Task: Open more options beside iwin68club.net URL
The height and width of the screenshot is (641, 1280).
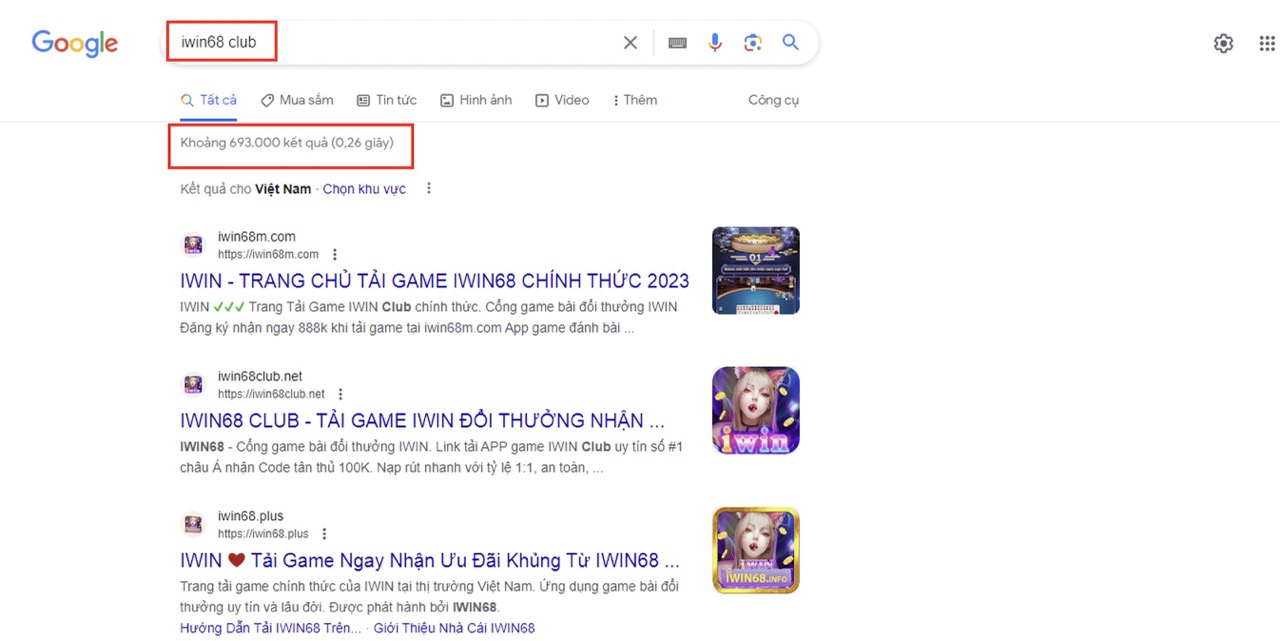Action: (x=341, y=394)
